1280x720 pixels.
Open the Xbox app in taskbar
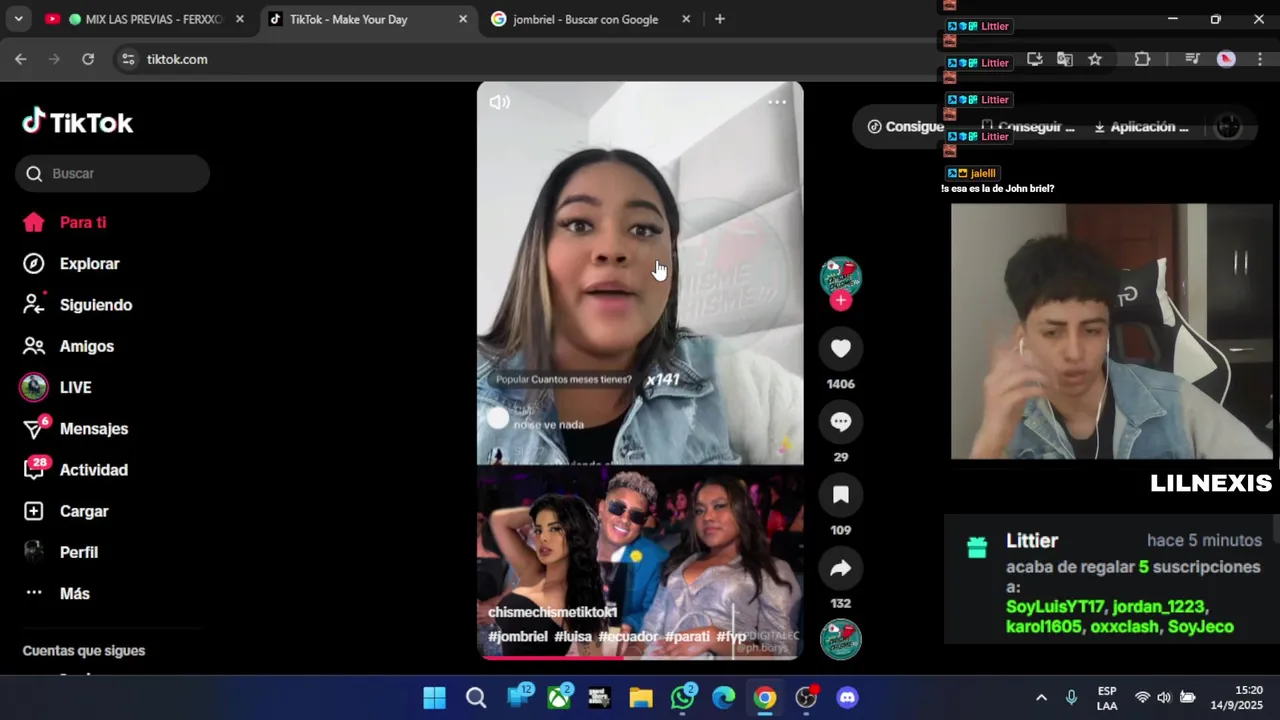click(x=559, y=698)
